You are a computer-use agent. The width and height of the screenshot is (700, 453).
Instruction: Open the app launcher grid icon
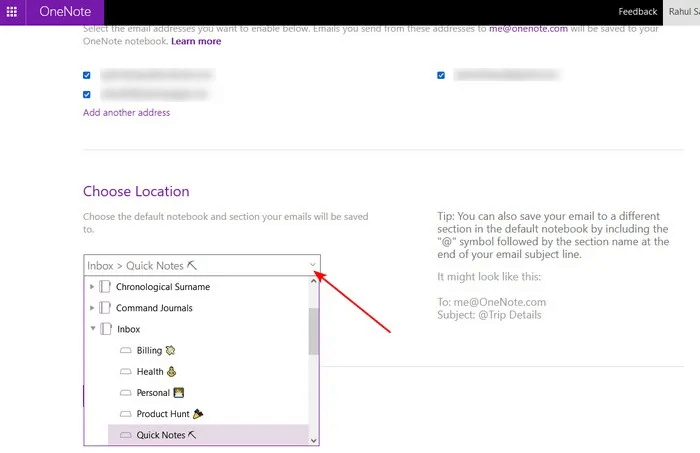[12, 12]
